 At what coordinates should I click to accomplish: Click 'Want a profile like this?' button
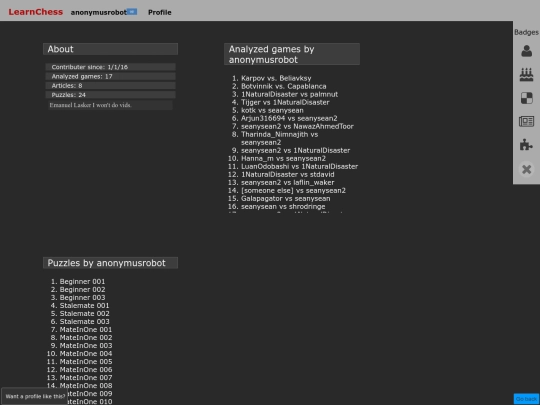tap(35, 396)
